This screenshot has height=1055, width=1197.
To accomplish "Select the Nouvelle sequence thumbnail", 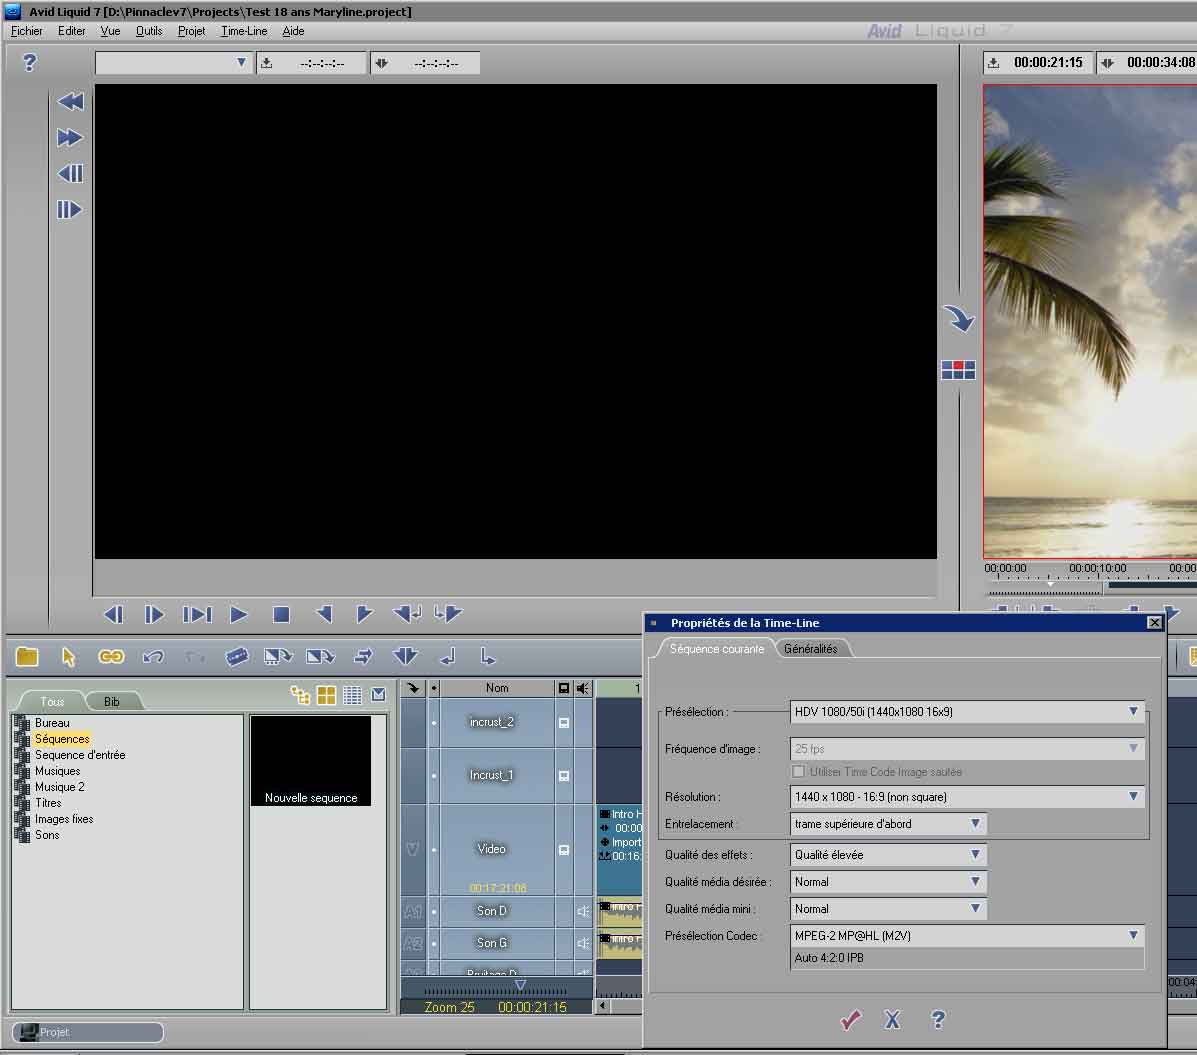I will 311,760.
